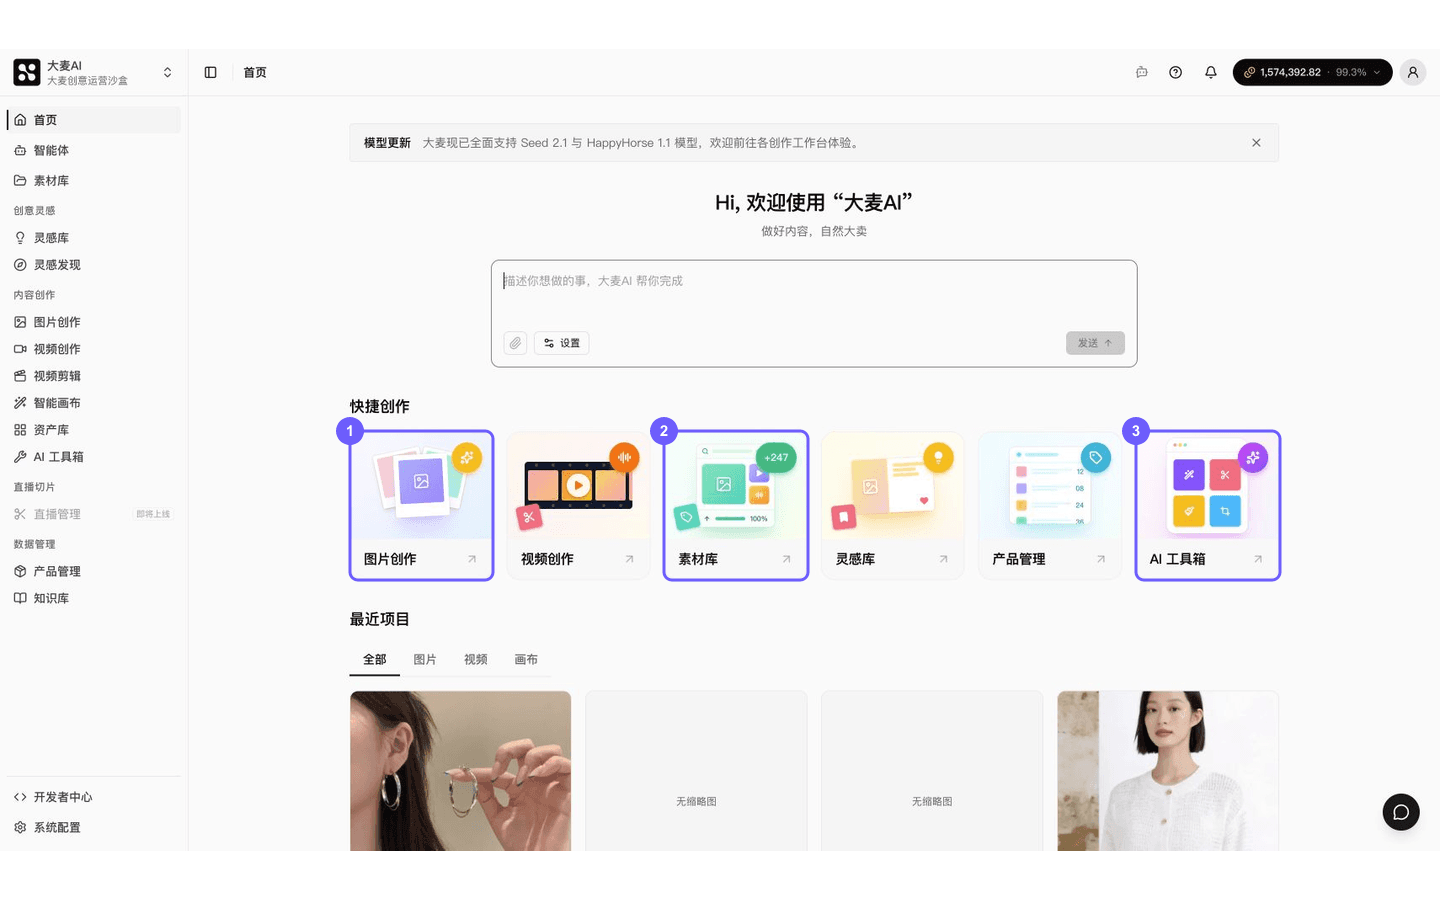Open the 产品管理 quick-create card

(x=1050, y=505)
